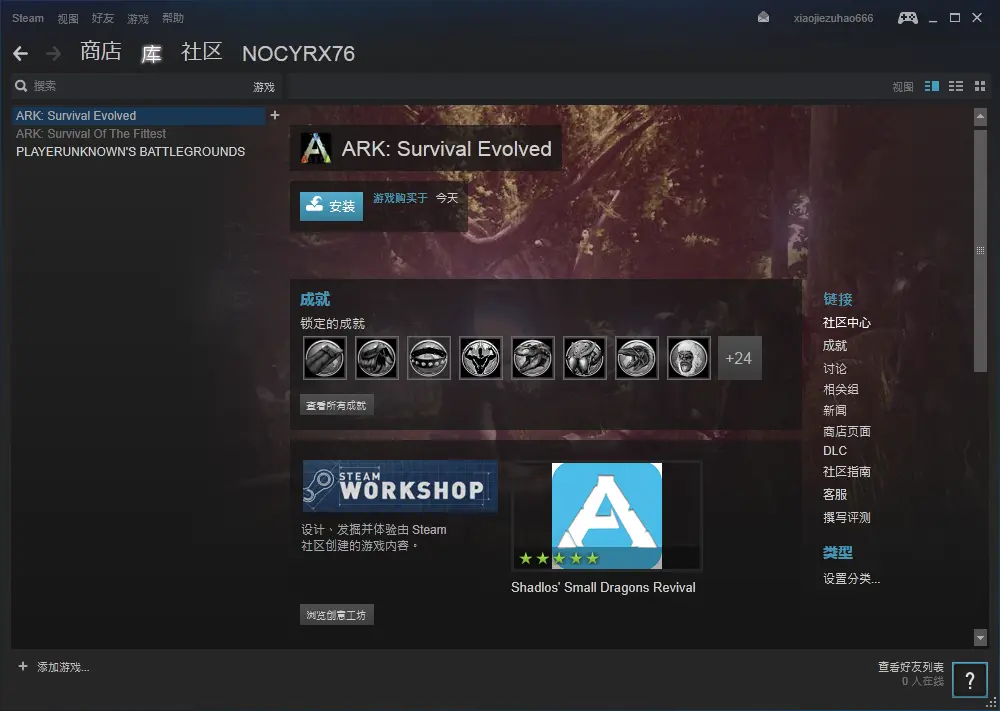1000x711 pixels.
Task: Click the 安装 install button
Action: coord(332,206)
